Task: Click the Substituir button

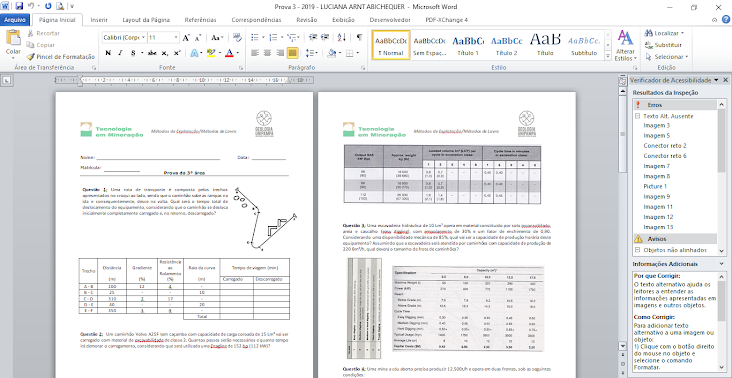Action: pyautogui.click(x=663, y=45)
